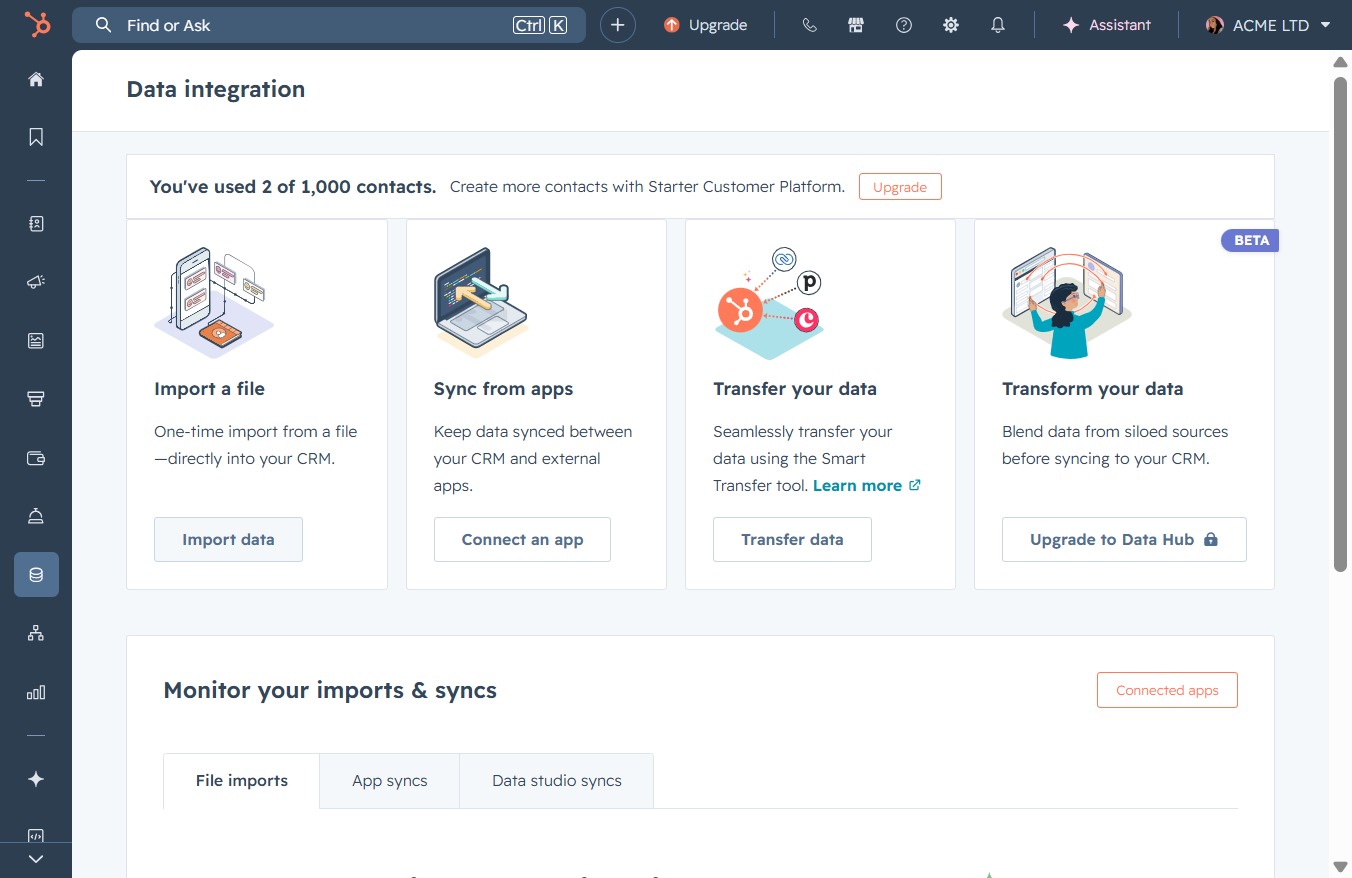Click the Transfer your data illustration

tap(769, 303)
